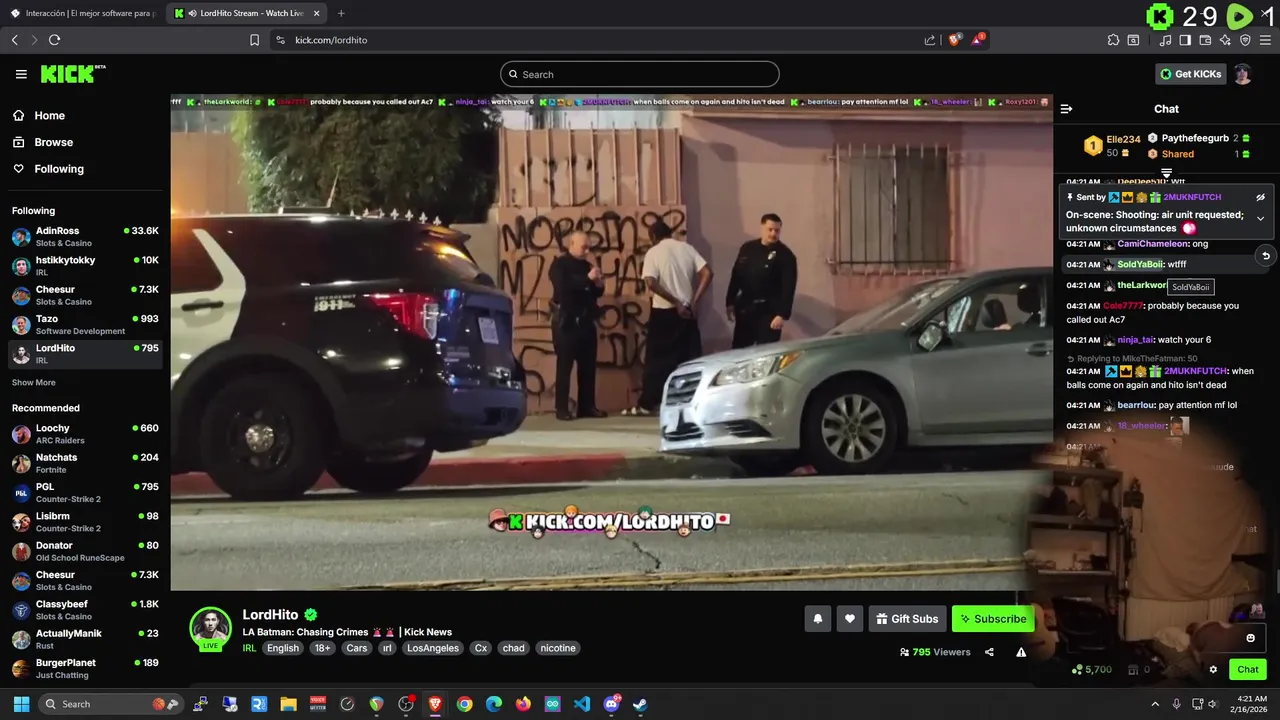Expand Following list with Show More

pyautogui.click(x=34, y=383)
